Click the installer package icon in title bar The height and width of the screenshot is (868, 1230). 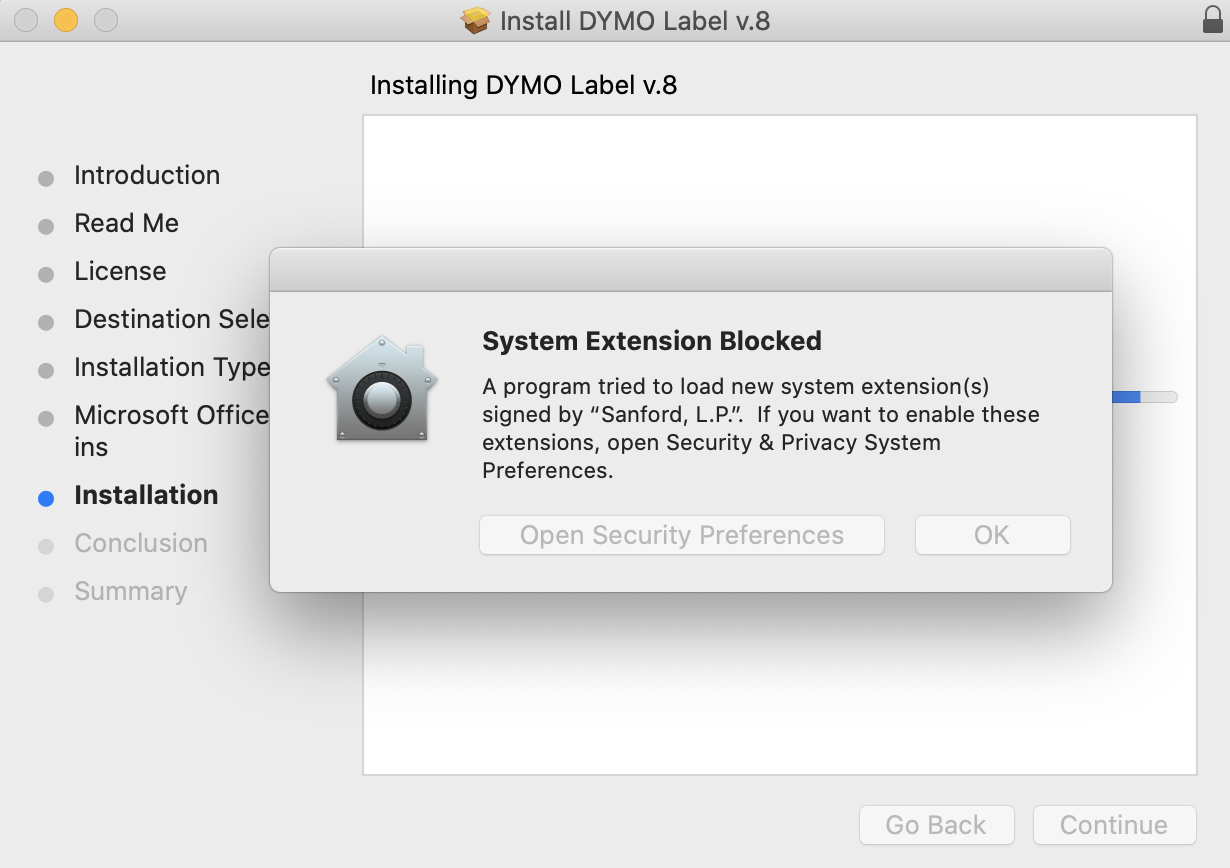pyautogui.click(x=476, y=20)
